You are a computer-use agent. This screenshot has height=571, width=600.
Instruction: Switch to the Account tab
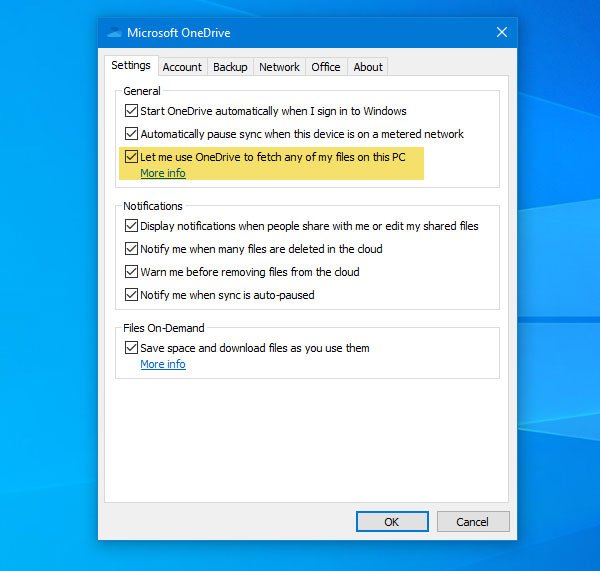pyautogui.click(x=182, y=67)
